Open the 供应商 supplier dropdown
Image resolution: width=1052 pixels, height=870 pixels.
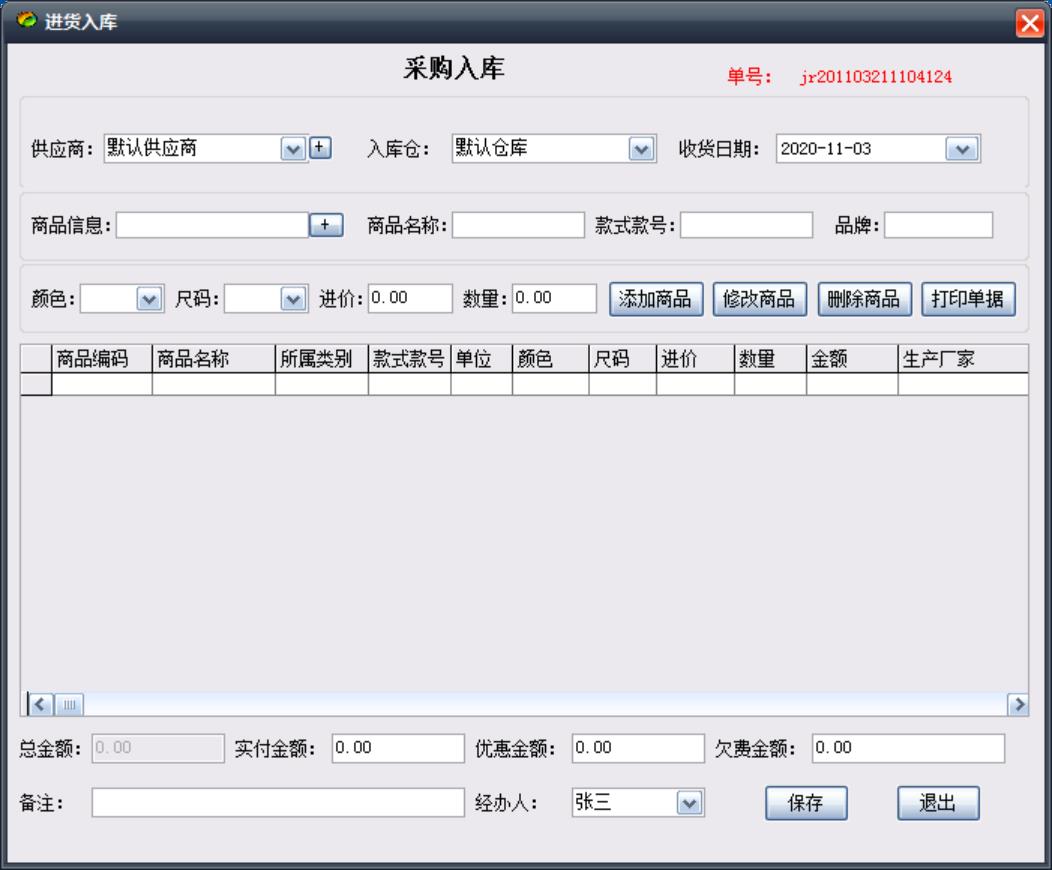[294, 148]
